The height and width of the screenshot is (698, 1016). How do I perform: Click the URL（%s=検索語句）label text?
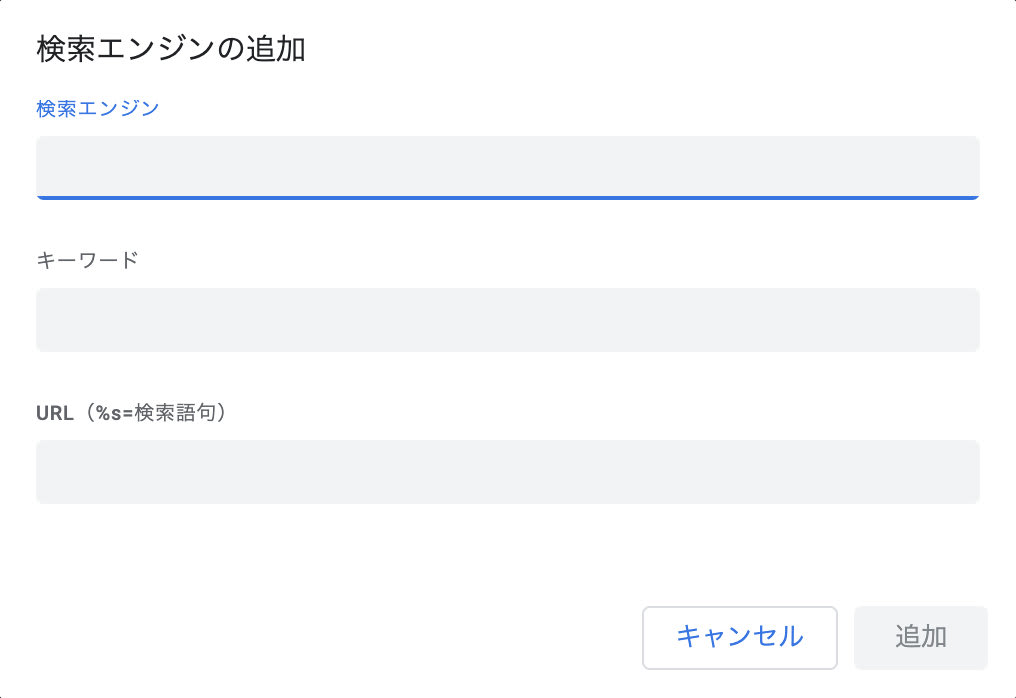click(x=132, y=412)
